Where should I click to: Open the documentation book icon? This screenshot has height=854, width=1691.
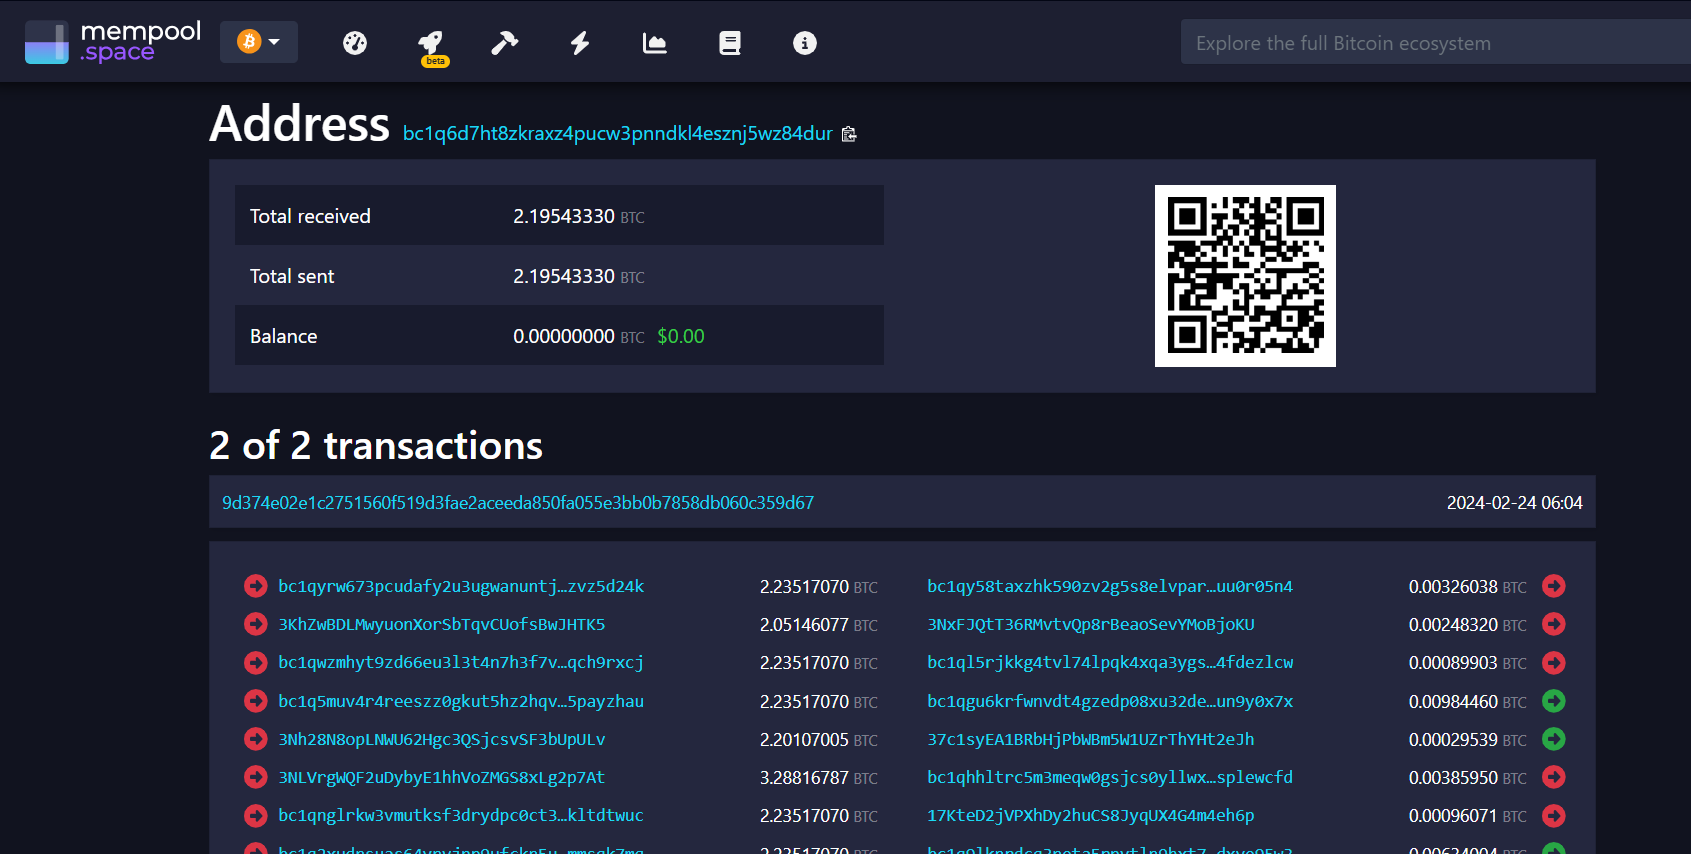(x=730, y=43)
